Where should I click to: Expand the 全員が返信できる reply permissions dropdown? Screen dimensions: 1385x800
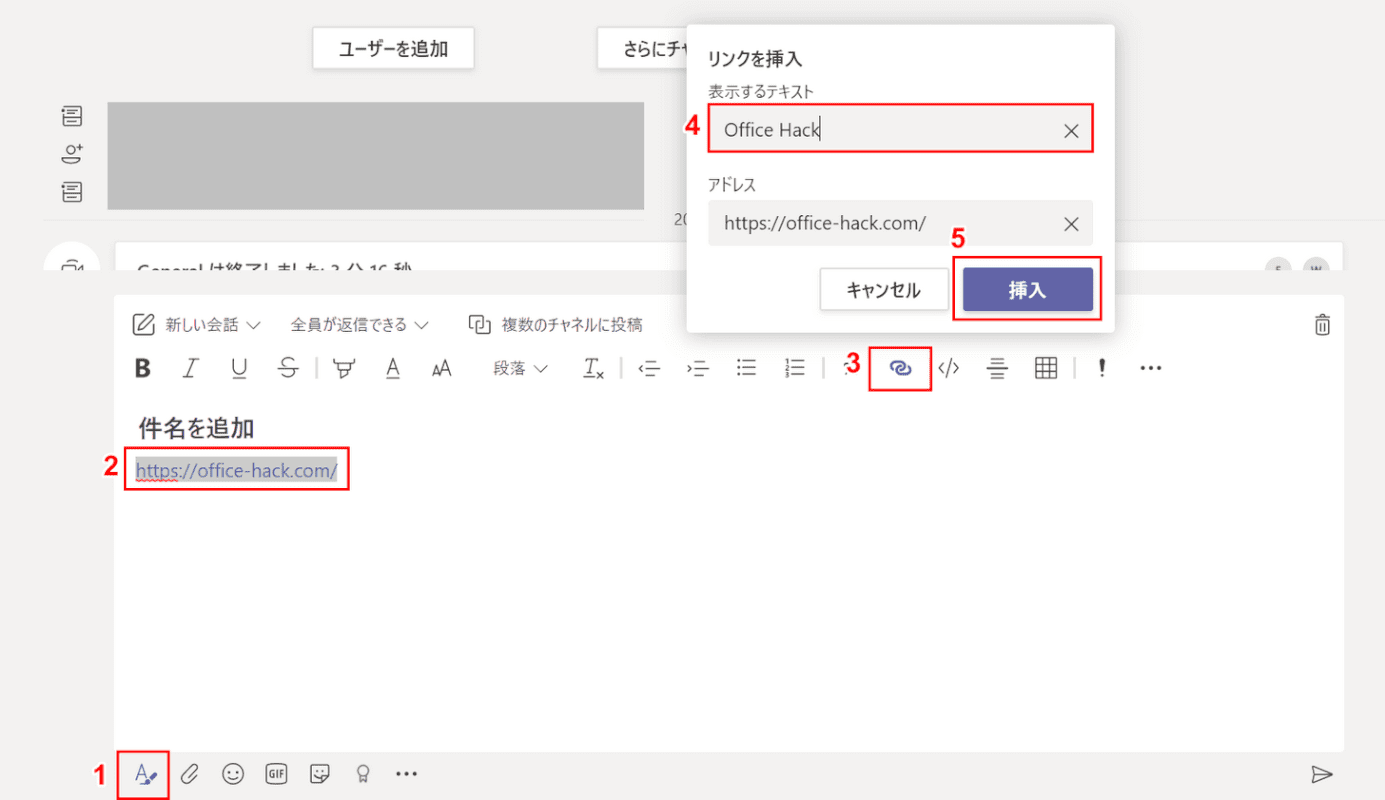360,324
